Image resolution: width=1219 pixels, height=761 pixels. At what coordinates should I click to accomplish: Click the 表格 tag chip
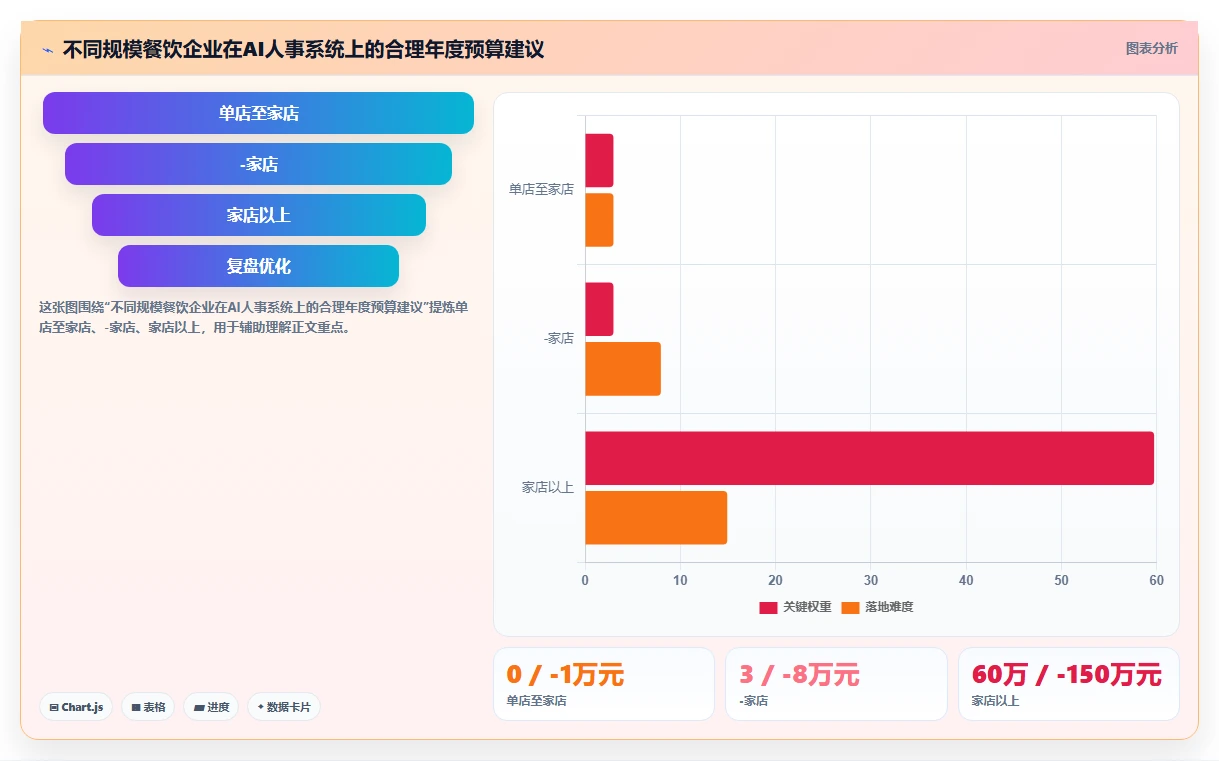148,707
